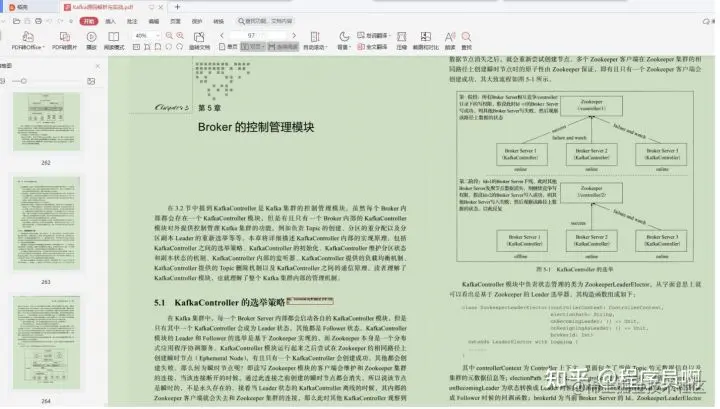Screen dimensions: 720x409
Task: Open the 开始 ribbon tab
Action: (89, 21)
